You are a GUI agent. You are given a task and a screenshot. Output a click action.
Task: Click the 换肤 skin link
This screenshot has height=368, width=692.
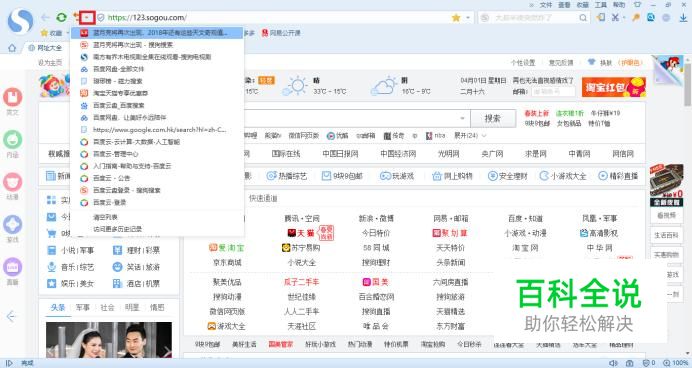click(x=606, y=63)
